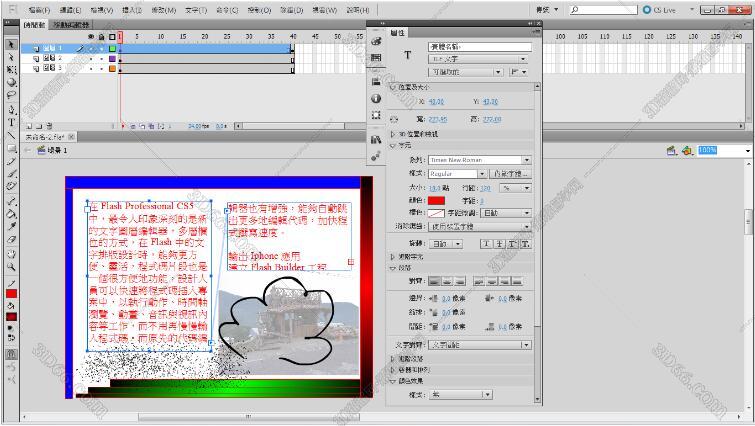Set align left paragraph button
This screenshot has width=755, height=426.
click(x=434, y=281)
